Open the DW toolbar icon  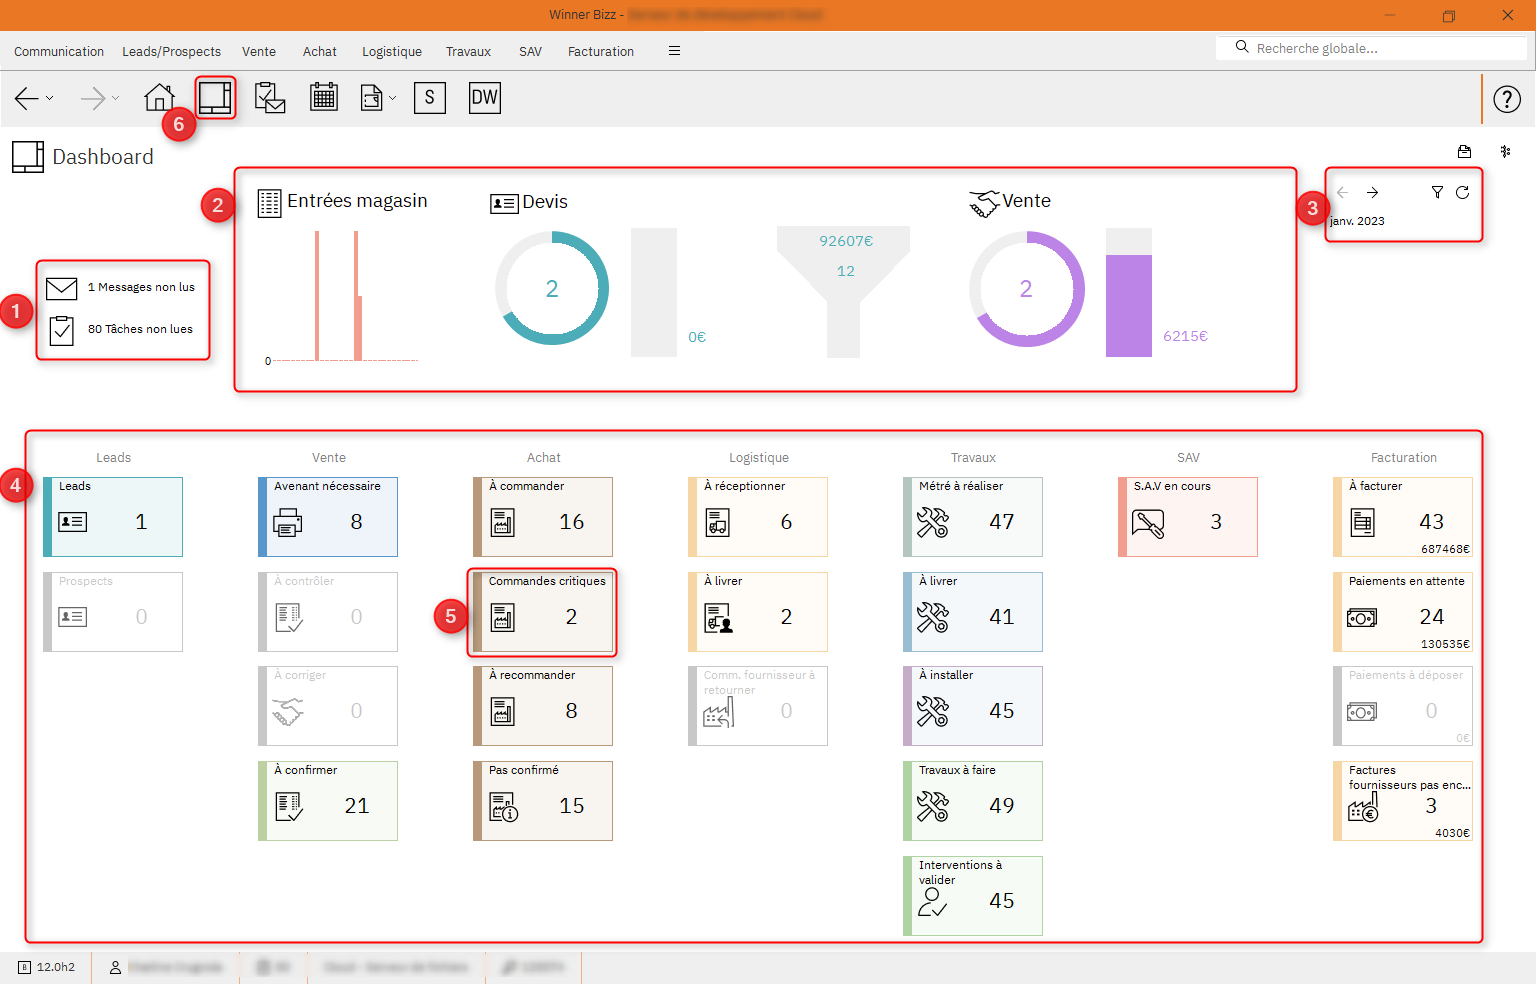484,97
